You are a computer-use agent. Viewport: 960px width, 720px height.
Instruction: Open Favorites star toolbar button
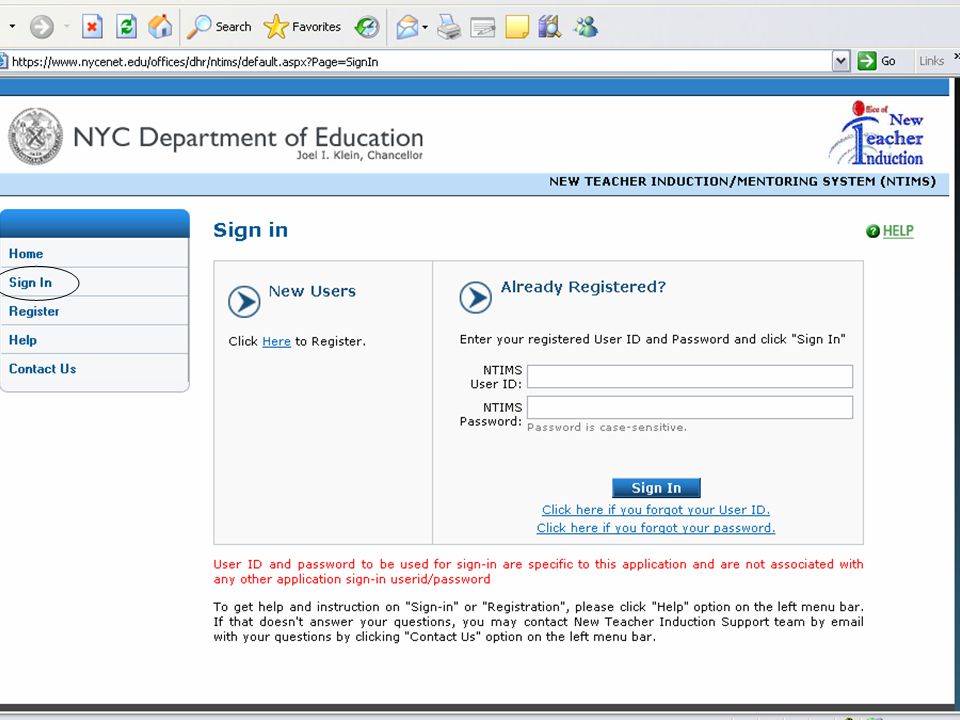(302, 27)
